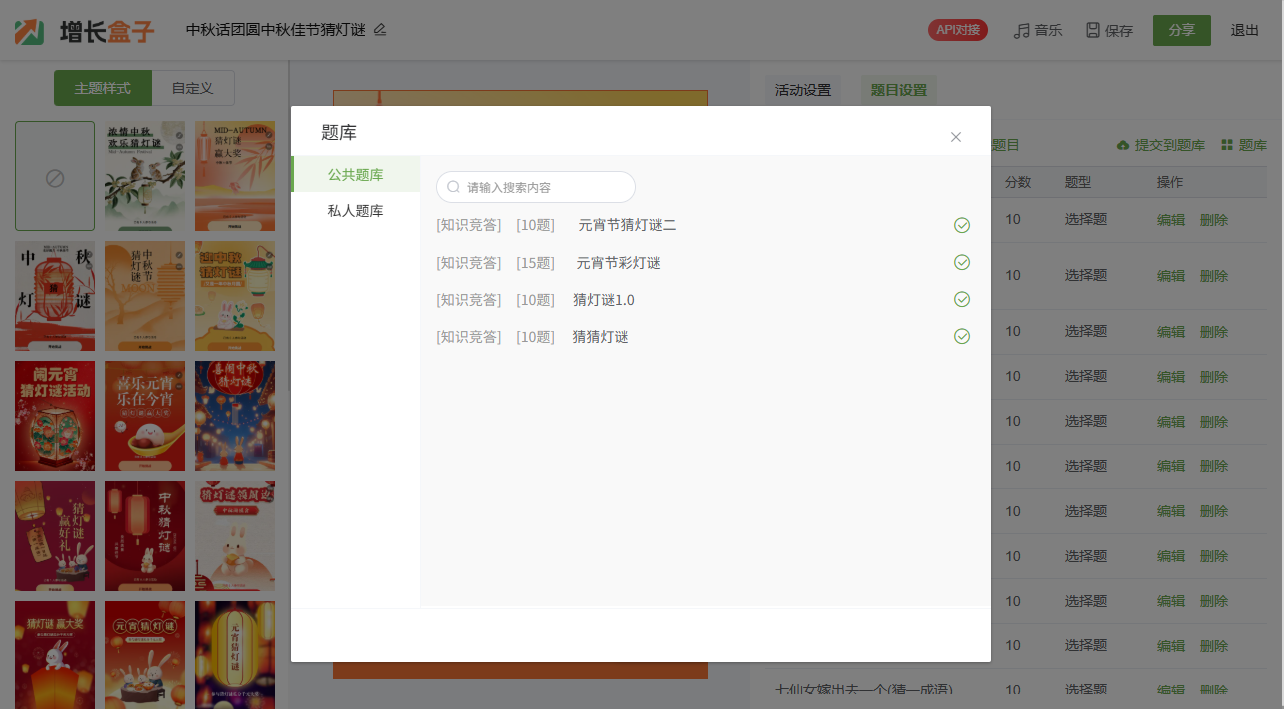The height and width of the screenshot is (709, 1284).
Task: Click the 题库 grid icon at top right
Action: coord(1227,146)
